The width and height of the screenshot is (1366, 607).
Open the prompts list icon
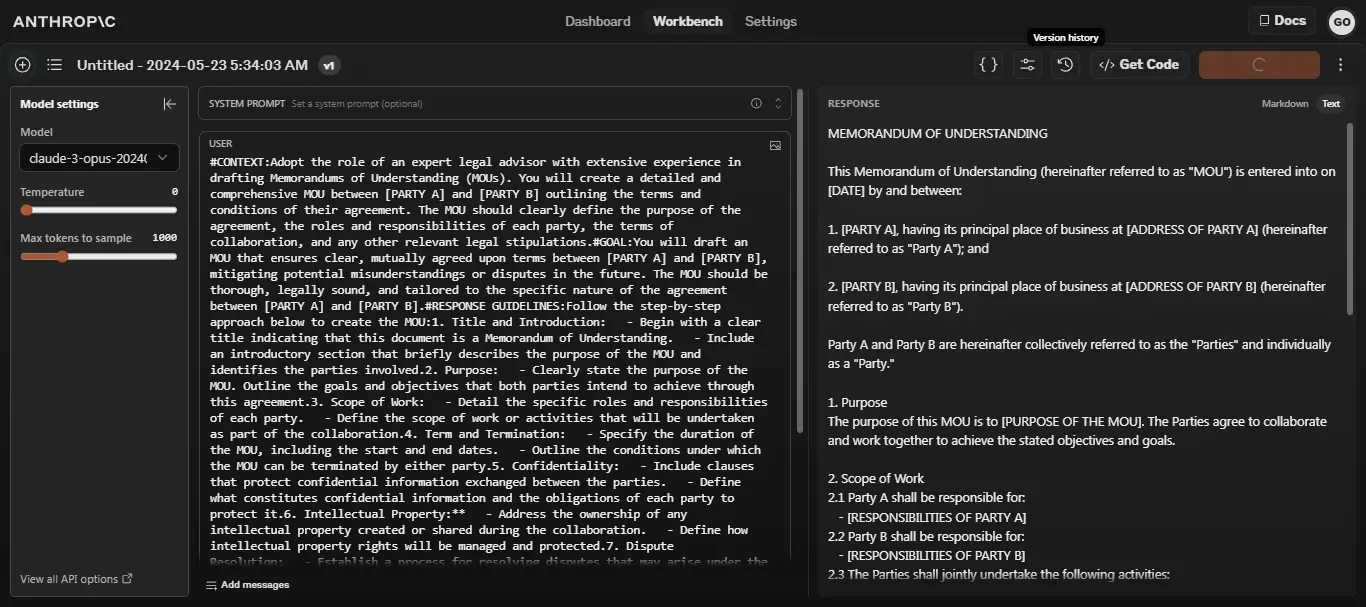point(54,65)
